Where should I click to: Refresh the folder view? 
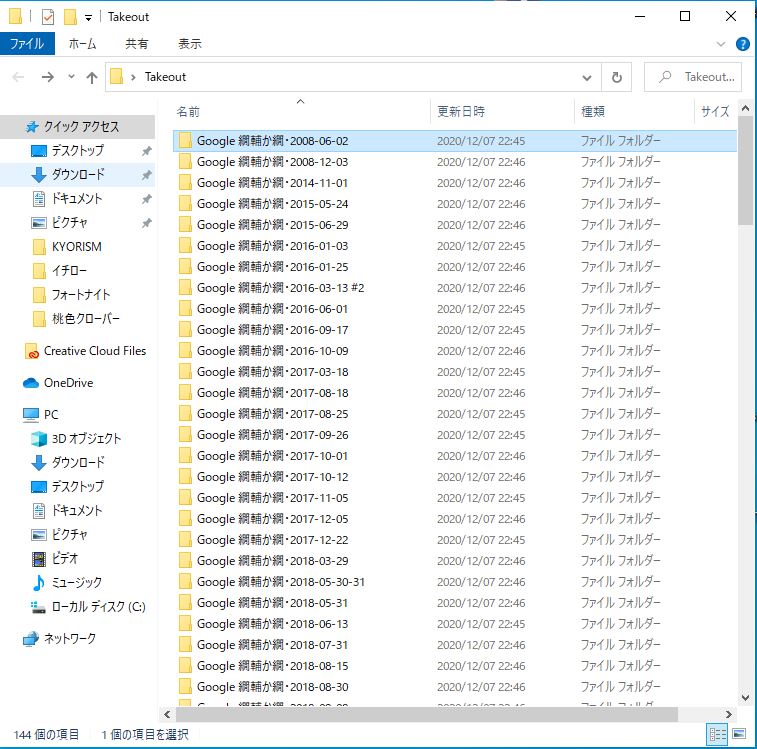point(617,77)
